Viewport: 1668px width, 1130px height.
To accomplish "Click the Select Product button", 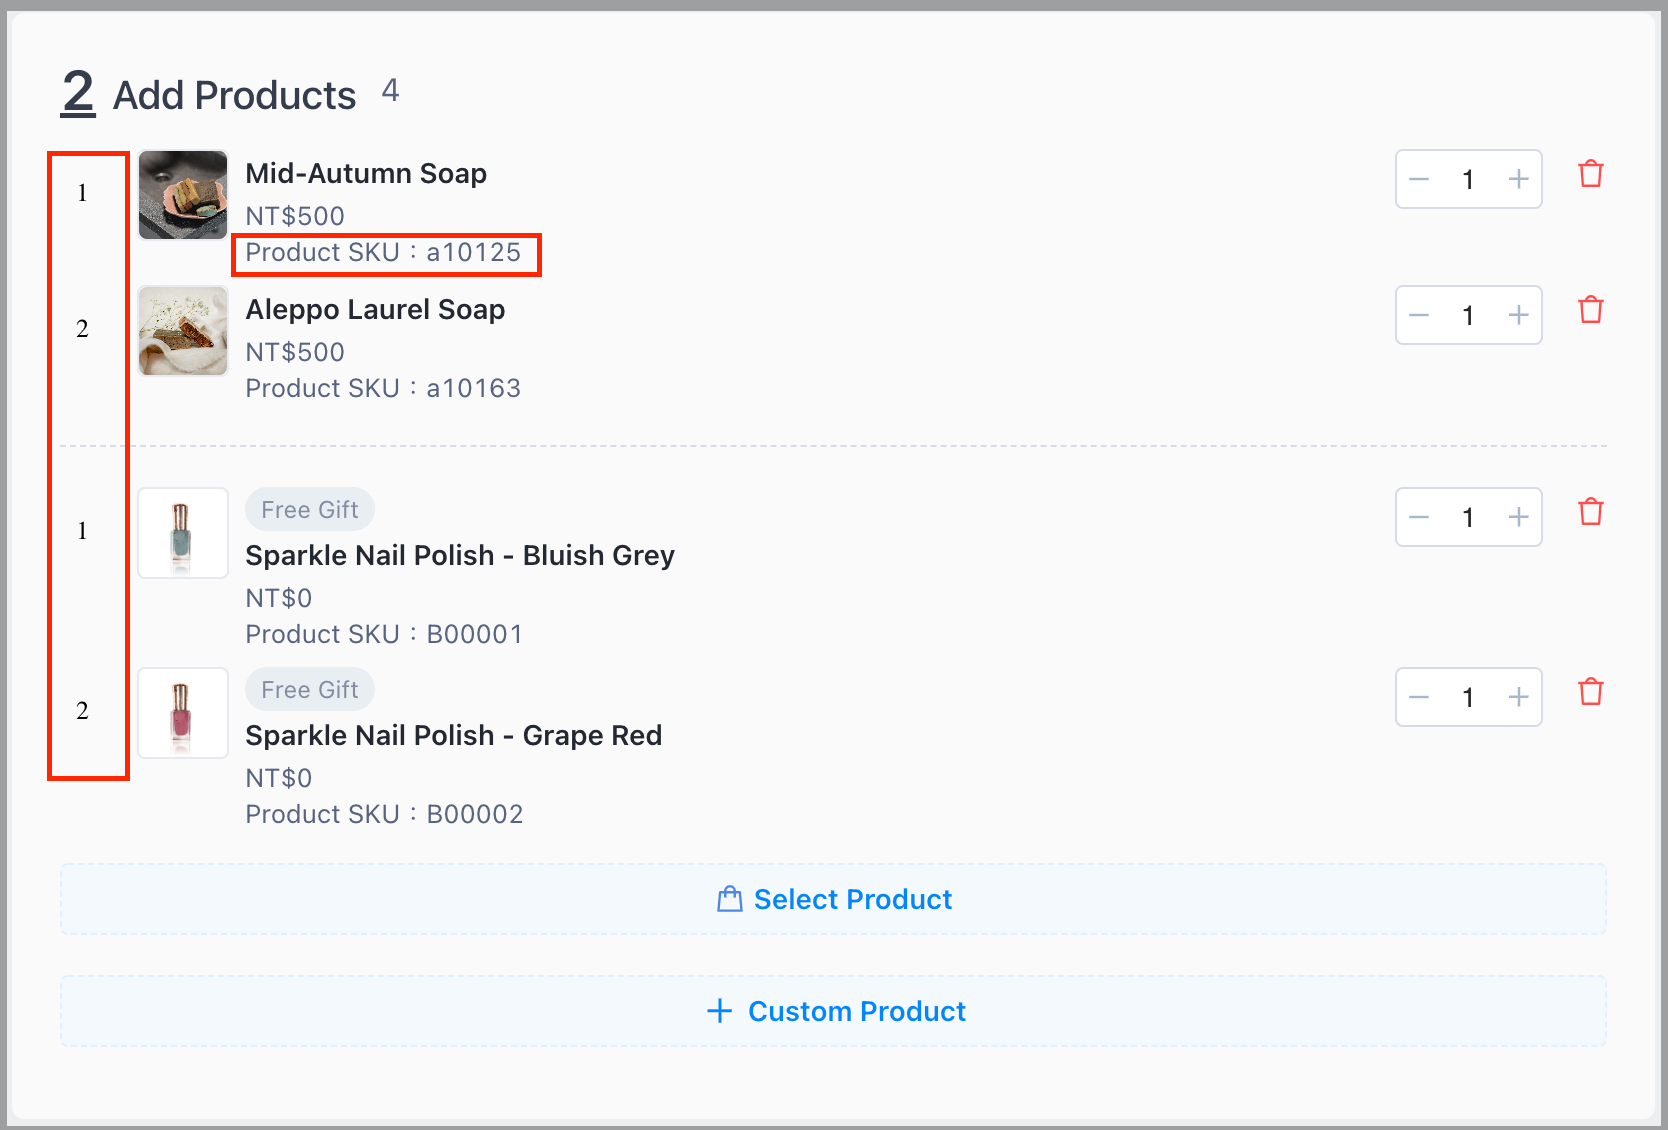I will 833,899.
